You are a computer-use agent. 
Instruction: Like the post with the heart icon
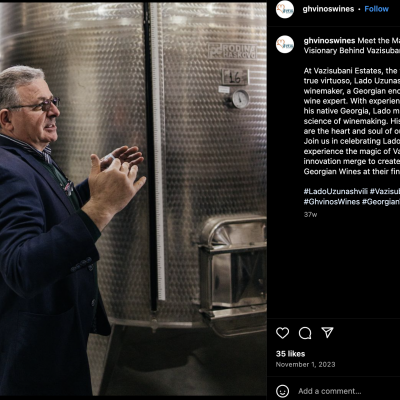(282, 333)
